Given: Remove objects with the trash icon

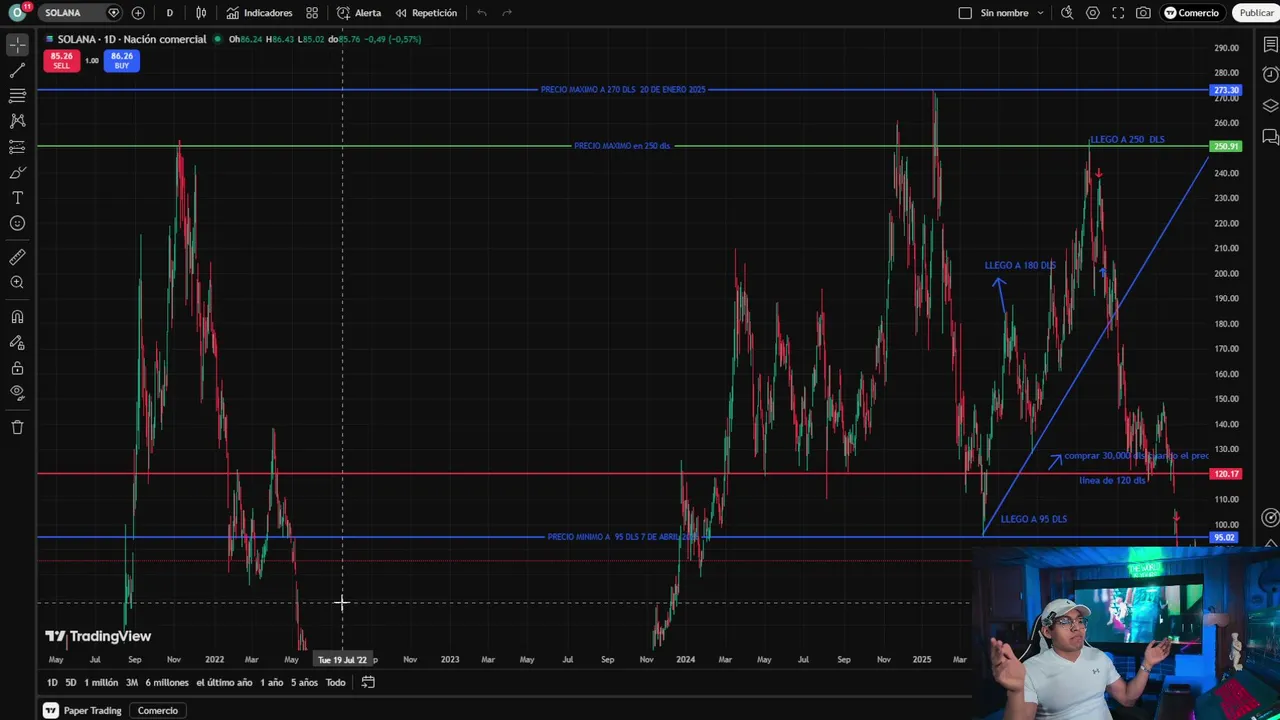Looking at the screenshot, I should [x=17, y=427].
